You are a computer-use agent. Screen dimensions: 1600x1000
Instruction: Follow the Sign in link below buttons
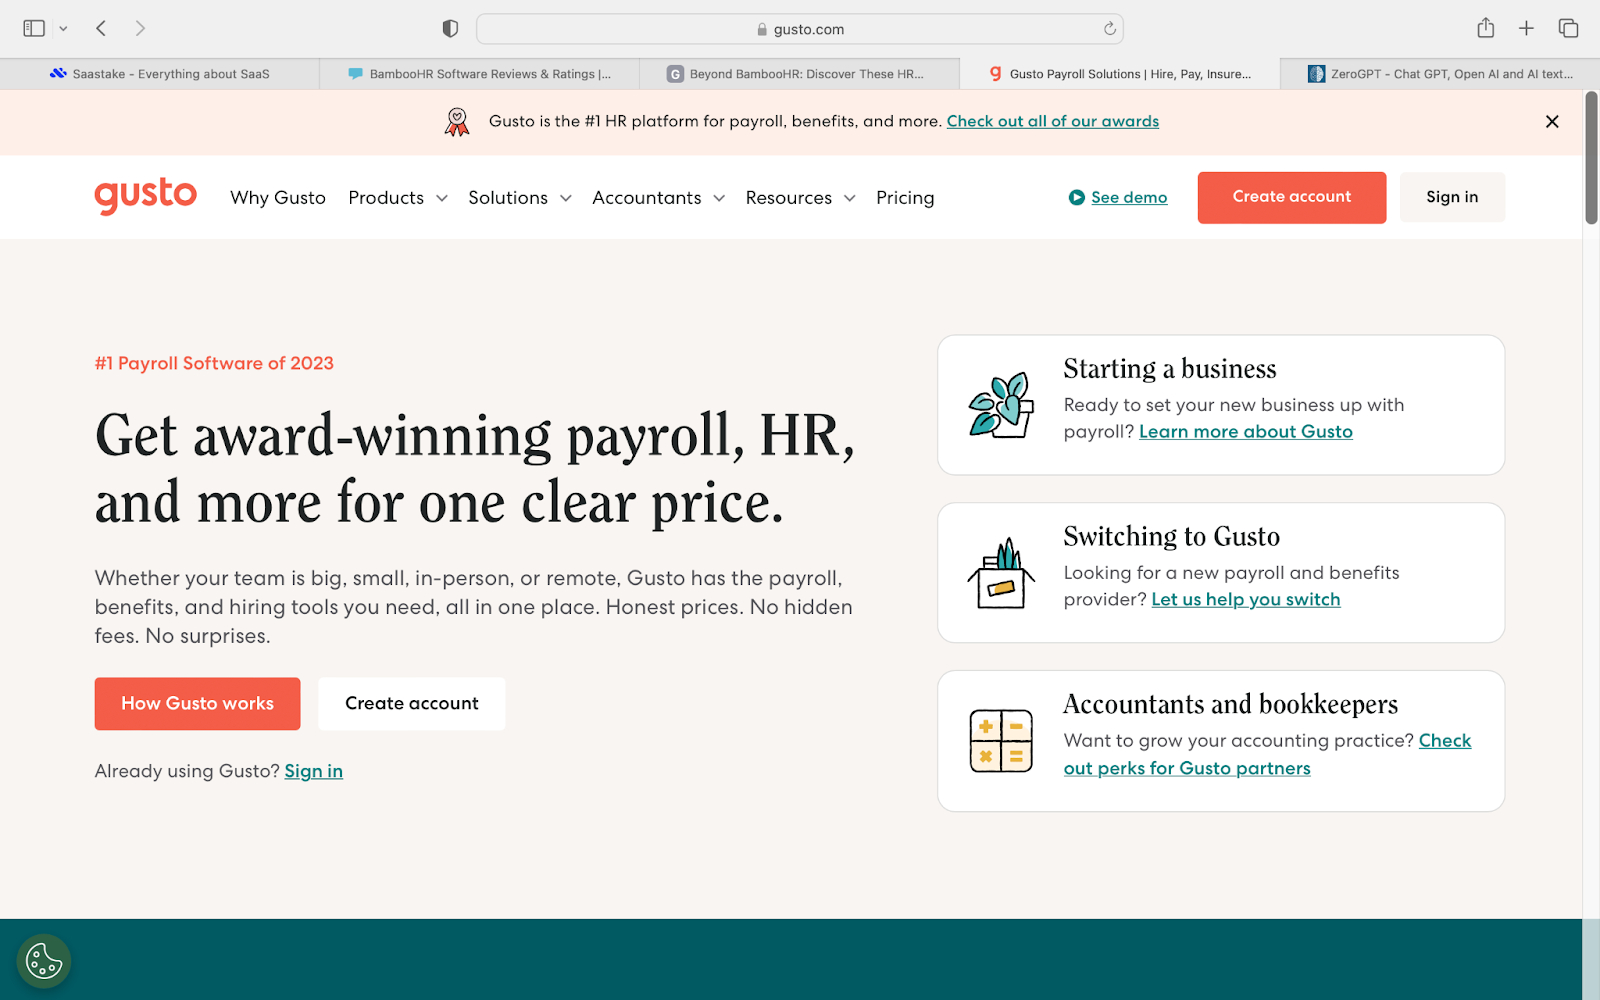pos(313,771)
